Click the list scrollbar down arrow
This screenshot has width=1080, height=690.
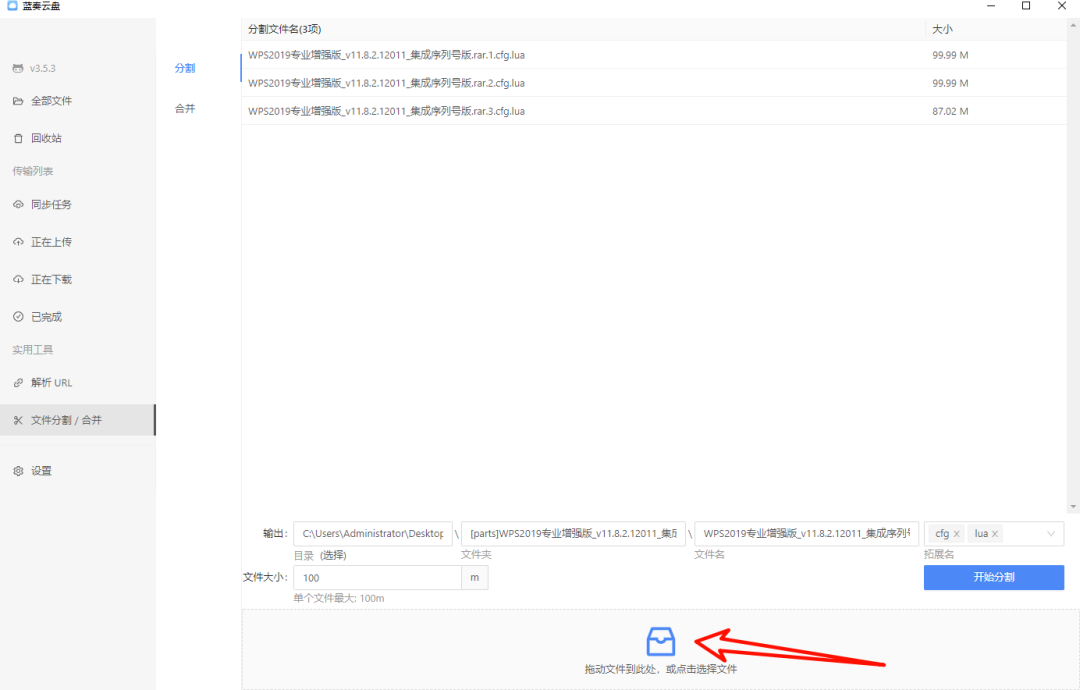point(1073,507)
